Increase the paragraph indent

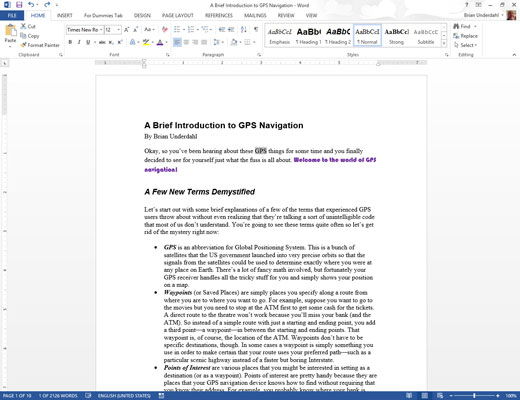[x=231, y=30]
